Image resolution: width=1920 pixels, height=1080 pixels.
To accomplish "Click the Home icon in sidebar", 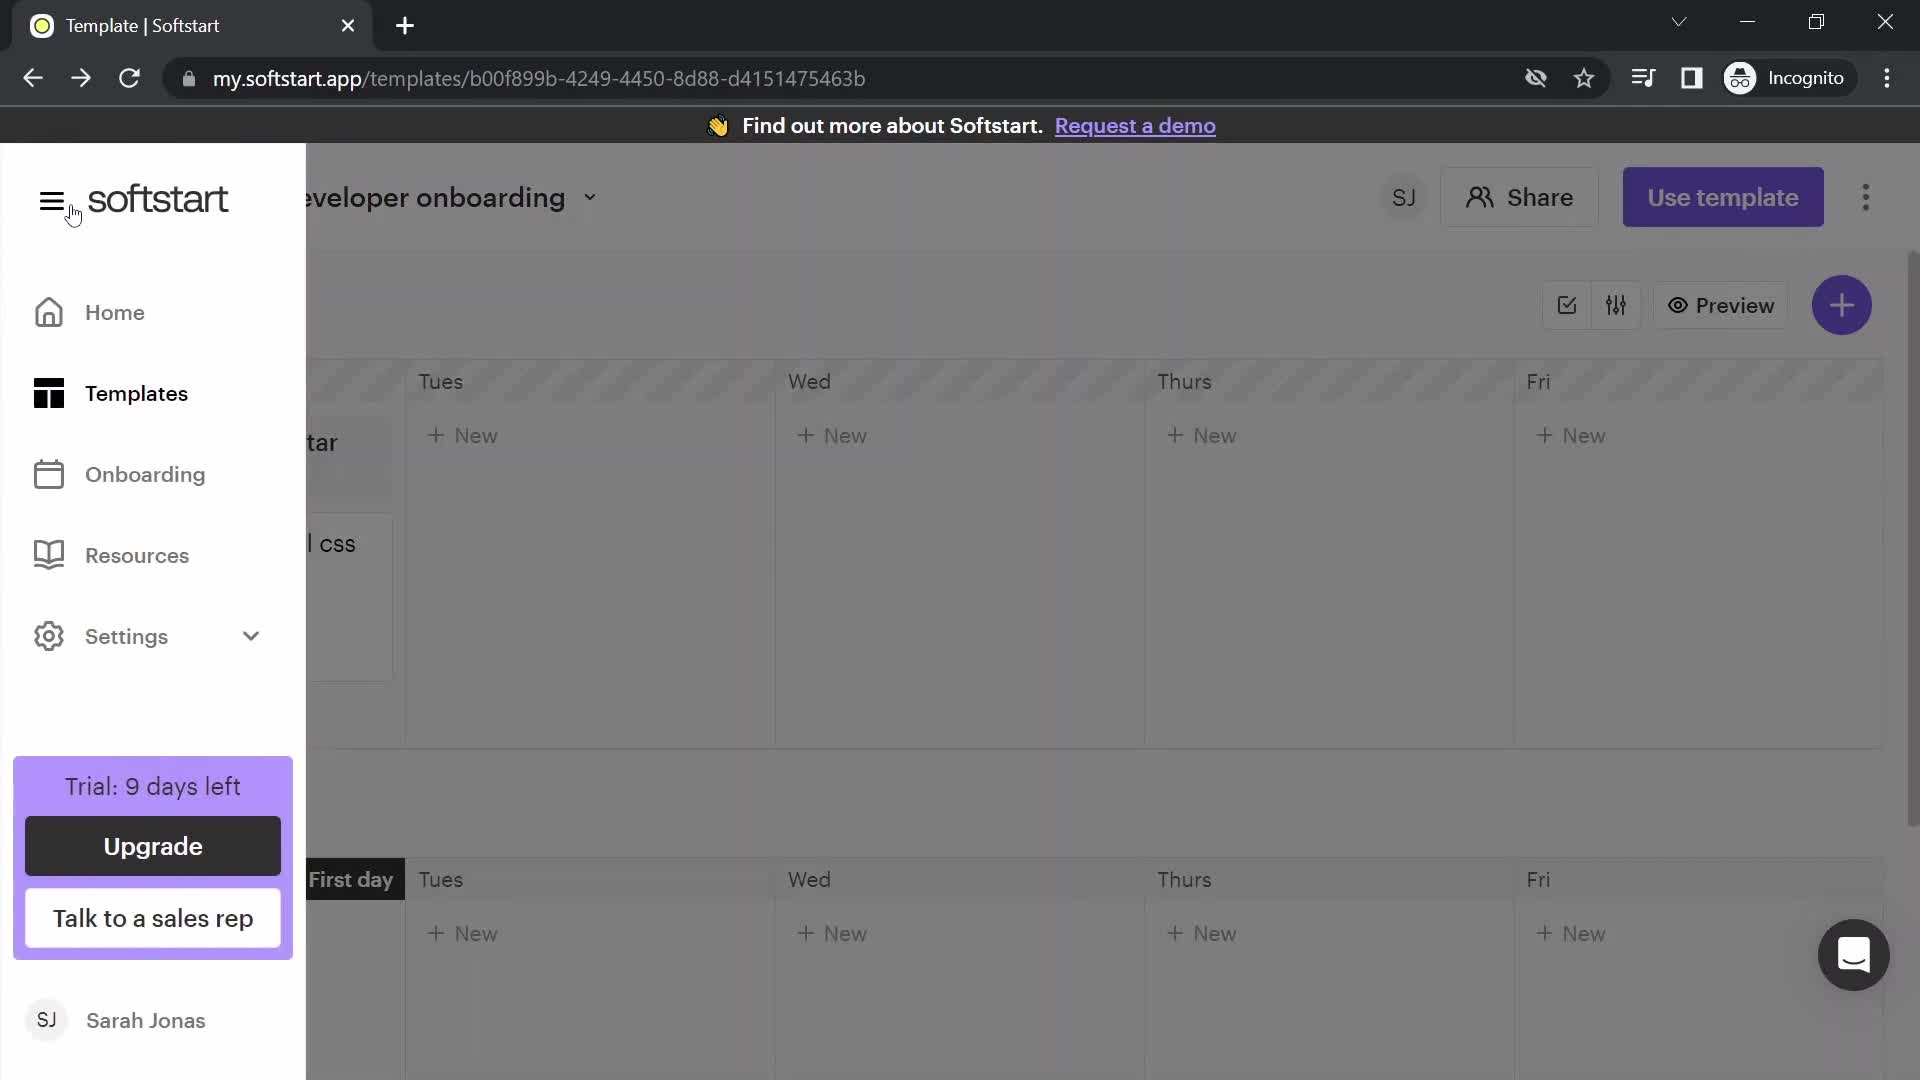I will (x=49, y=313).
